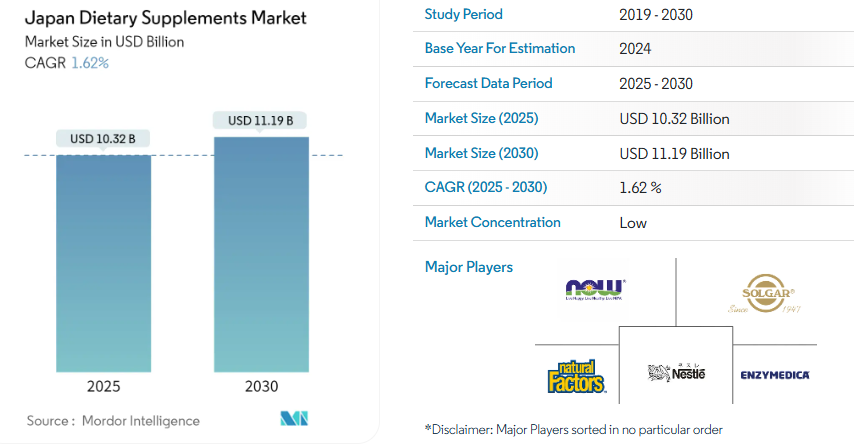This screenshot has width=854, height=448.
Task: Click the Market Size (2030) row label
Action: [481, 153]
